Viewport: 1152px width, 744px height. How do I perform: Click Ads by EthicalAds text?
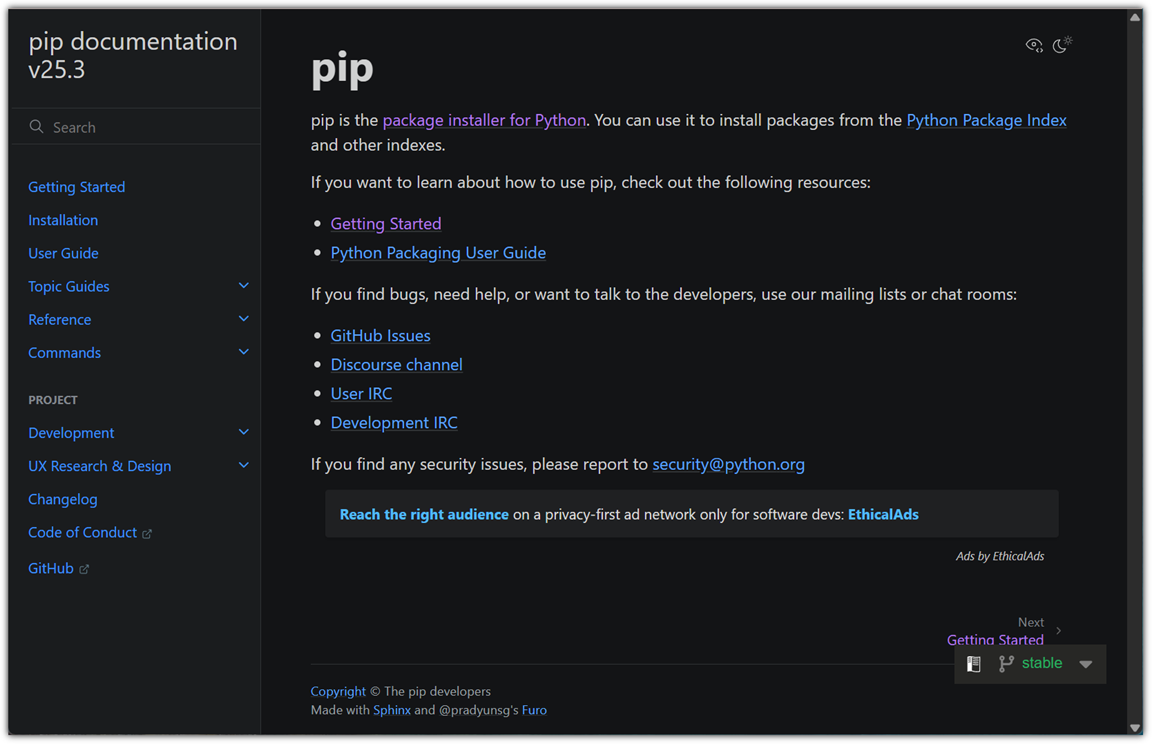point(999,556)
